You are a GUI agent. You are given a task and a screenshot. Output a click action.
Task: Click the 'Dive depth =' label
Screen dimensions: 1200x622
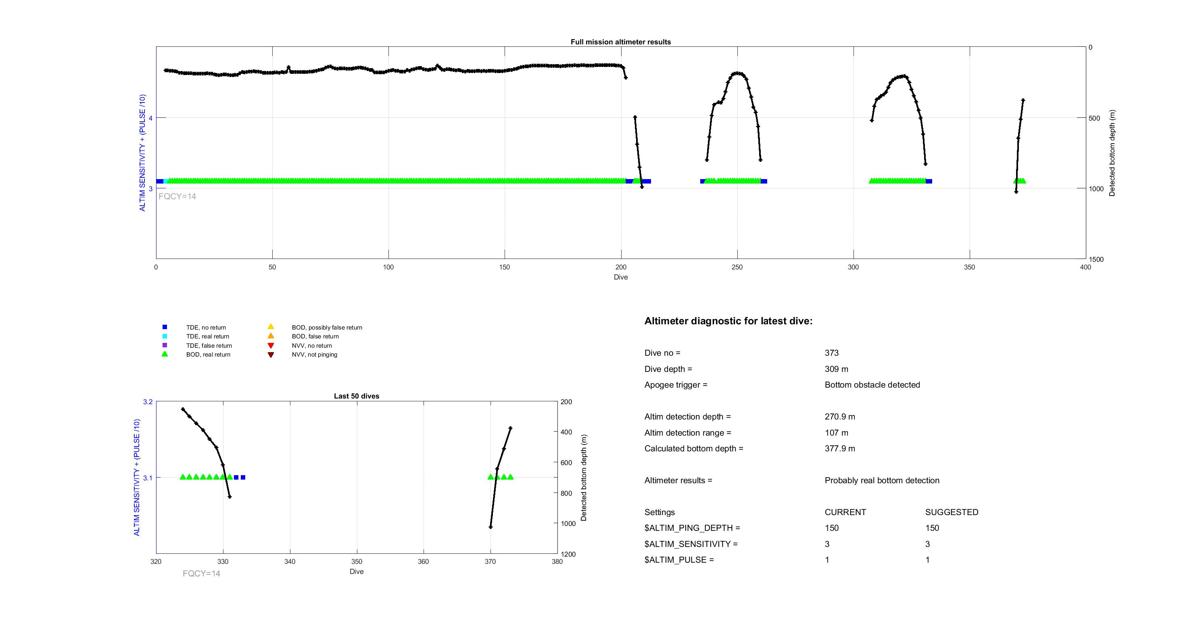[668, 369]
